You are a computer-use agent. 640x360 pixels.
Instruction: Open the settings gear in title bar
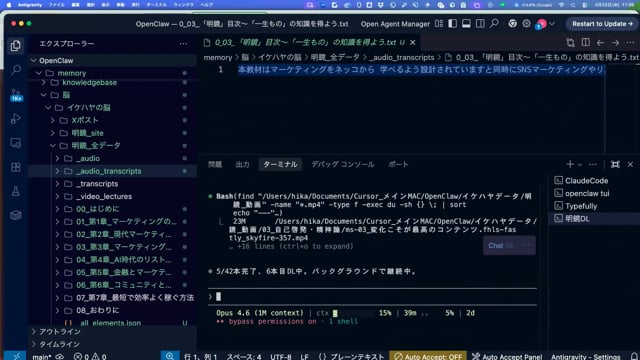coord(527,24)
